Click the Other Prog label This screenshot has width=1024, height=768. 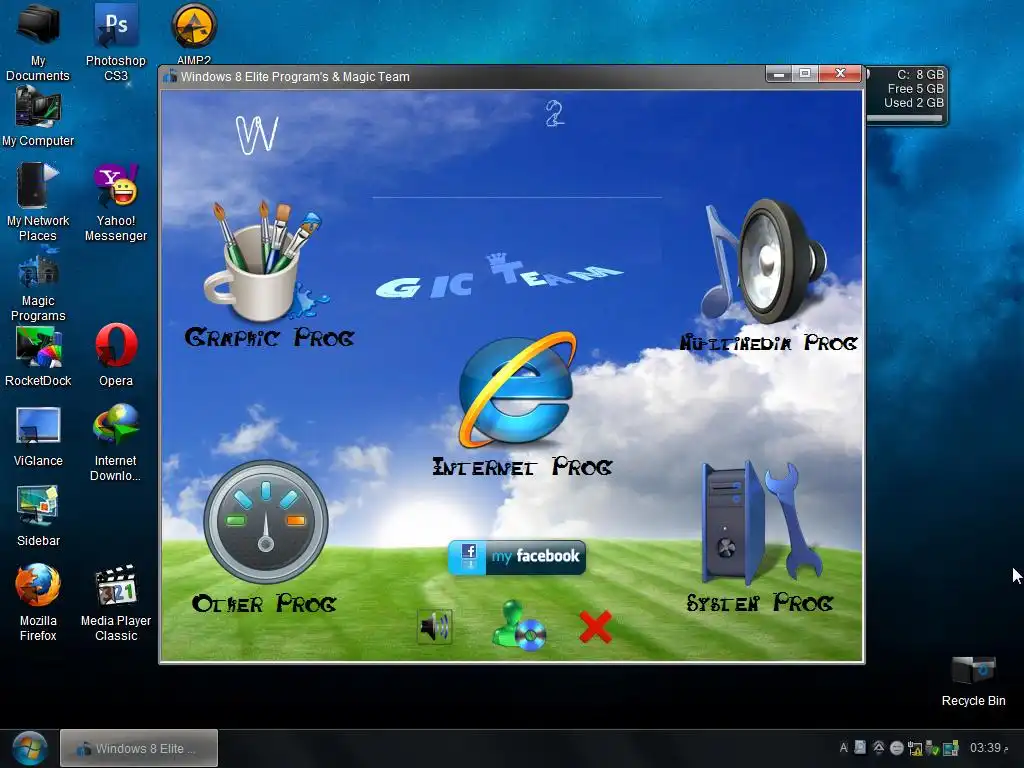click(264, 603)
